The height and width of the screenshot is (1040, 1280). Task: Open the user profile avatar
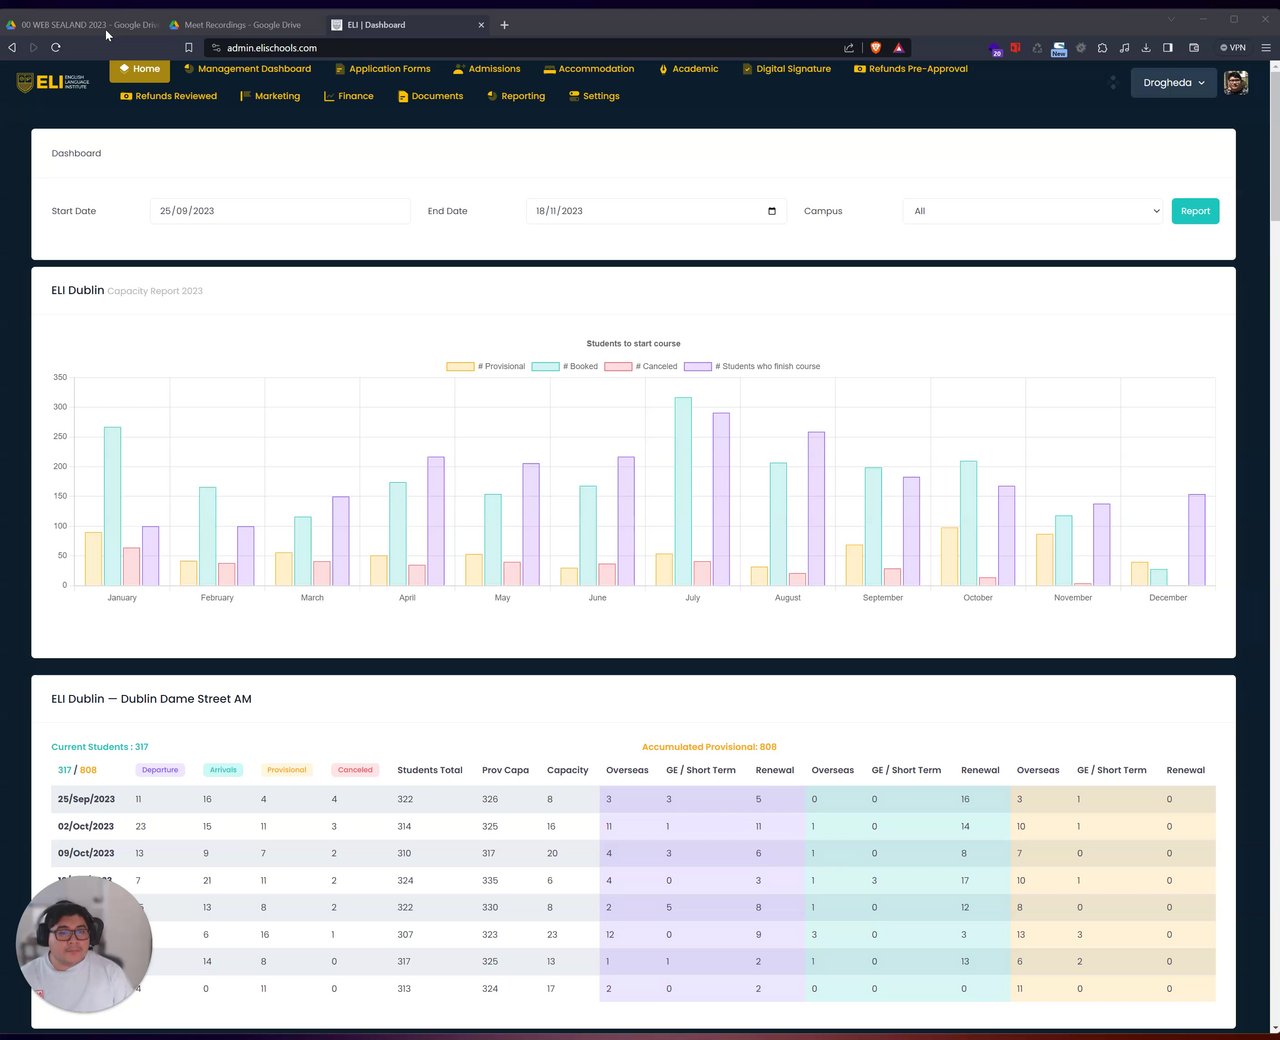pyautogui.click(x=1236, y=83)
